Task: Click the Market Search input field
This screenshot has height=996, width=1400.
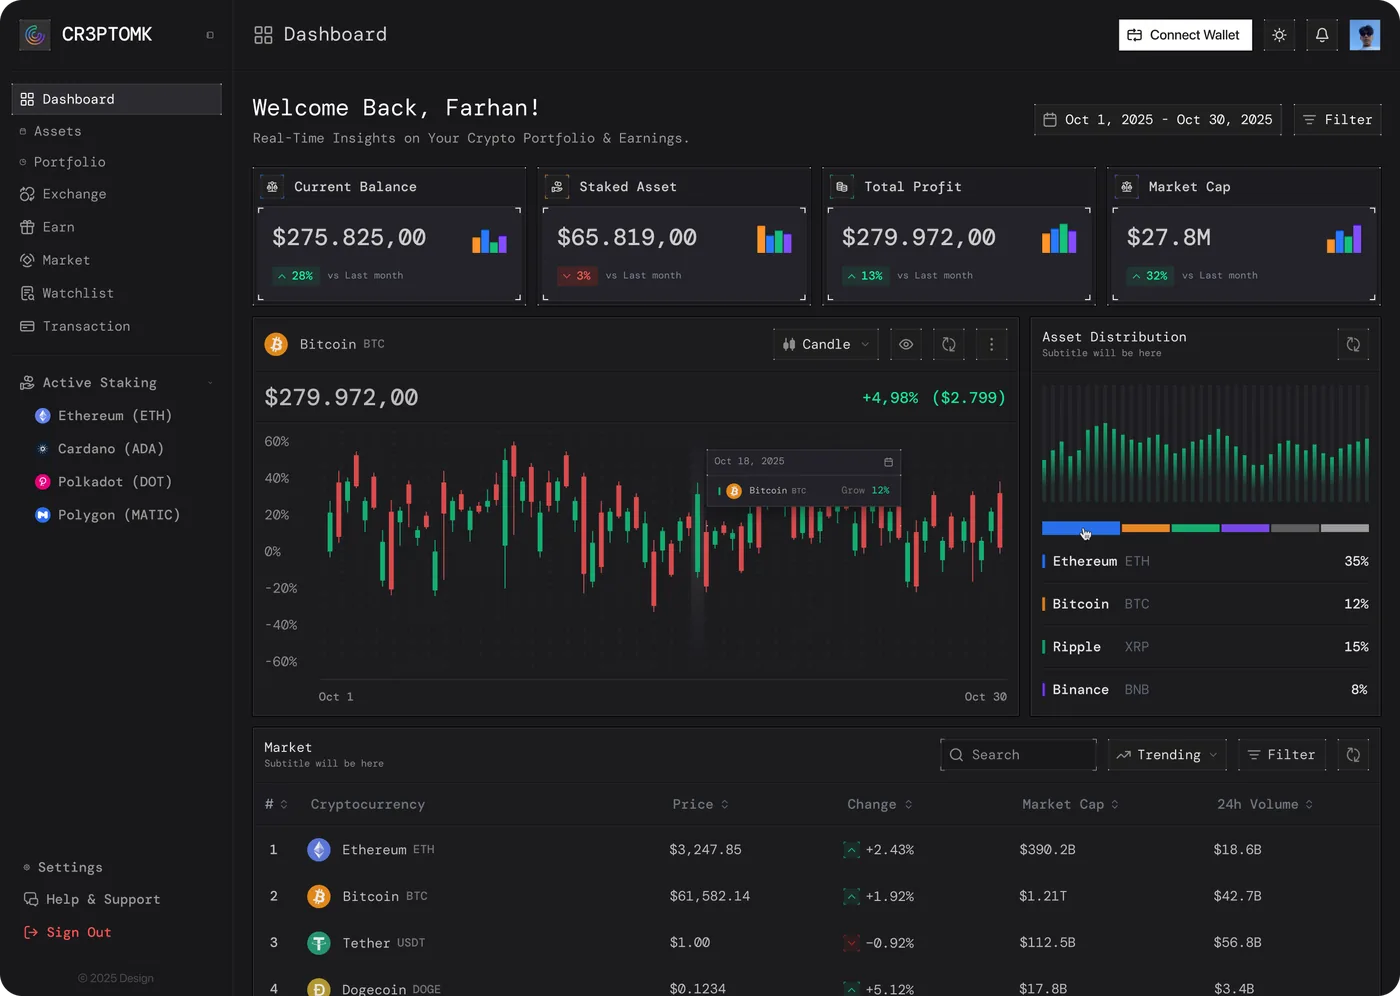Action: pos(1018,755)
